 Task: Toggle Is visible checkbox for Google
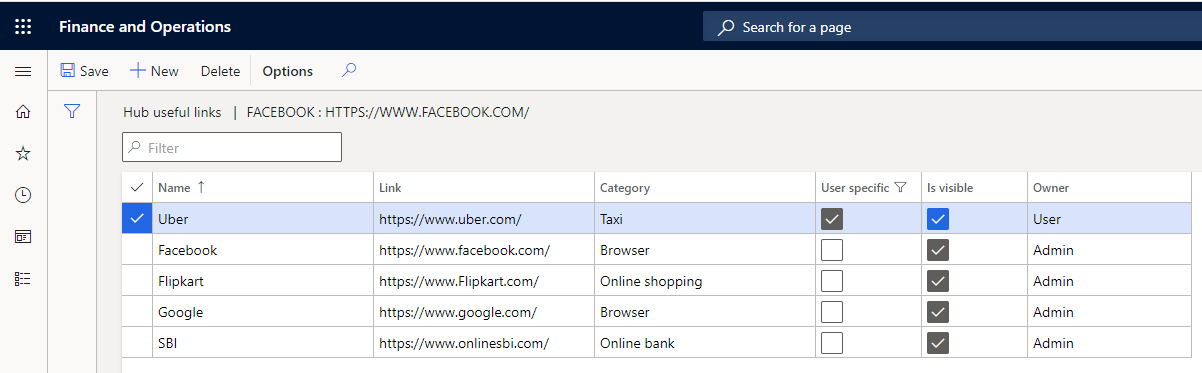[938, 312]
